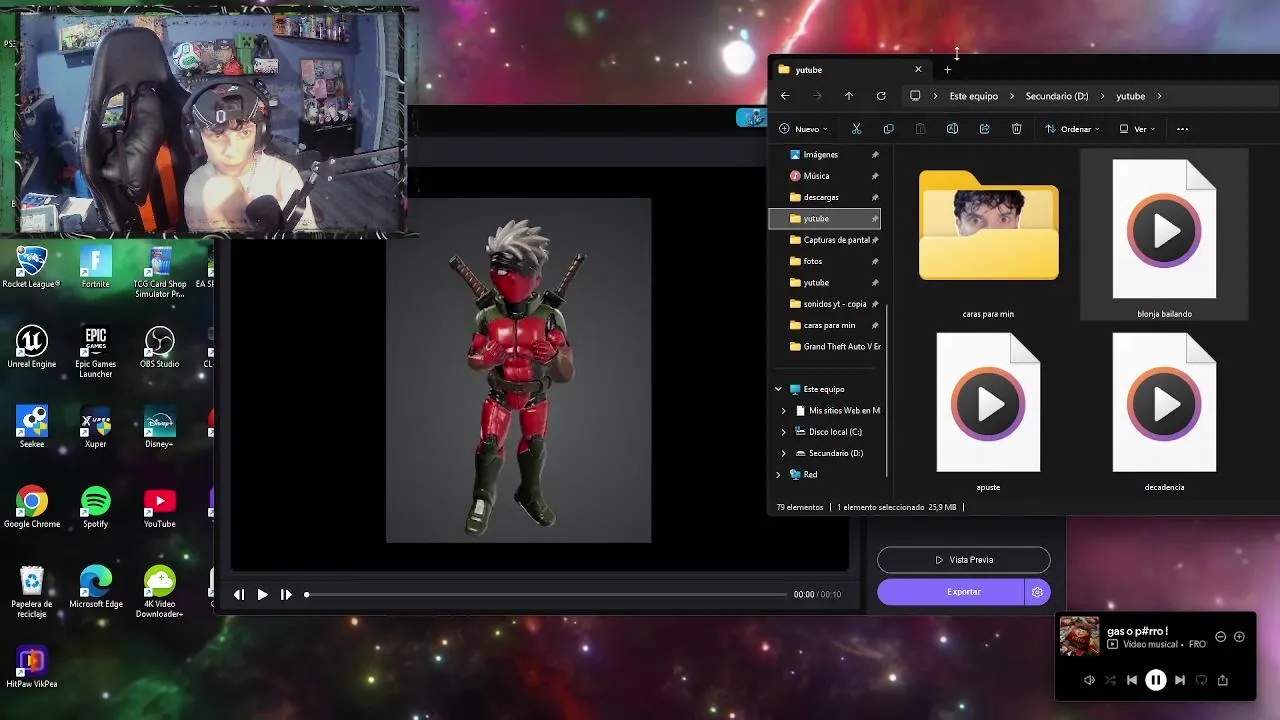Launch Spotify from the desktop

tap(96, 507)
